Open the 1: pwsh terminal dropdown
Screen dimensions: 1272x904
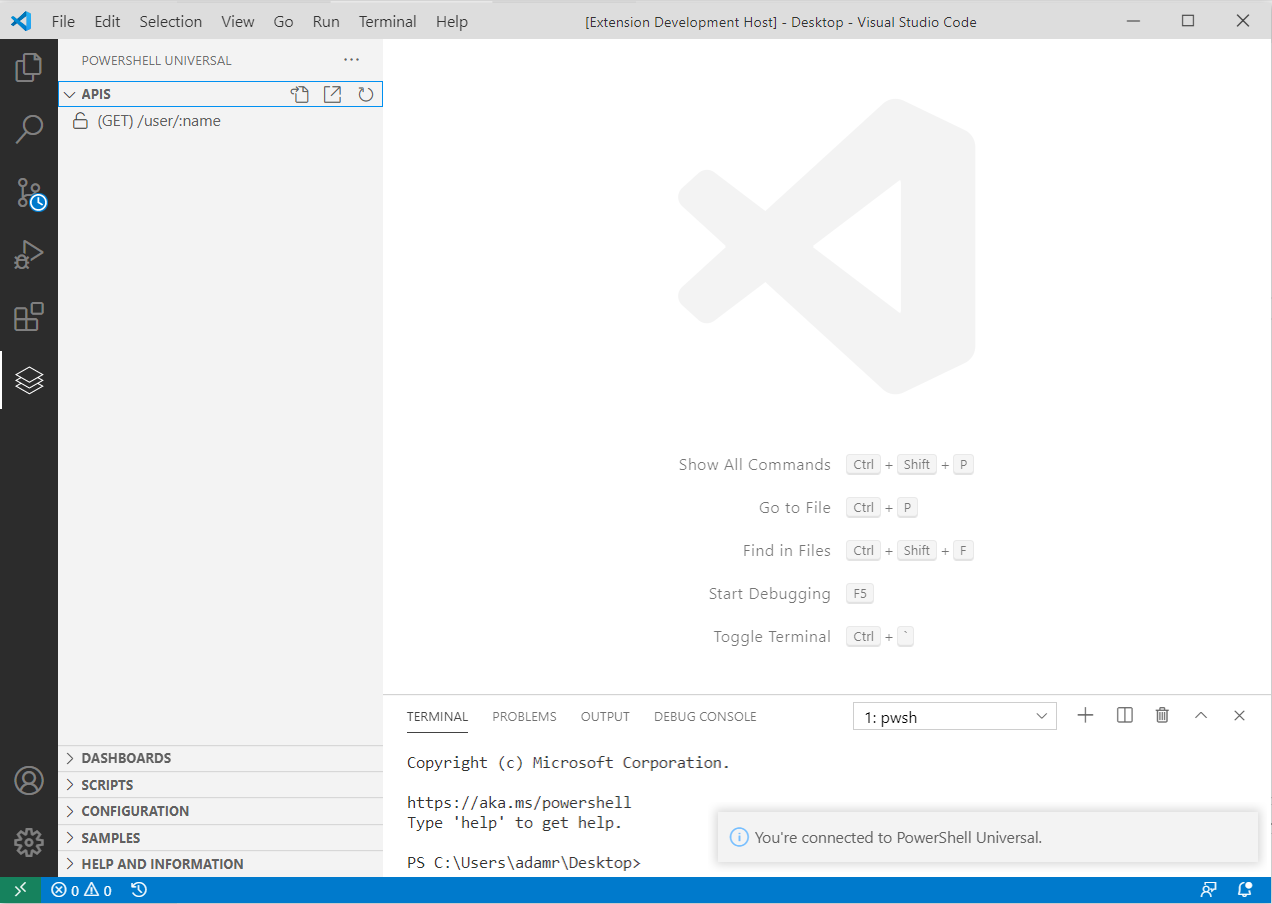pos(954,716)
